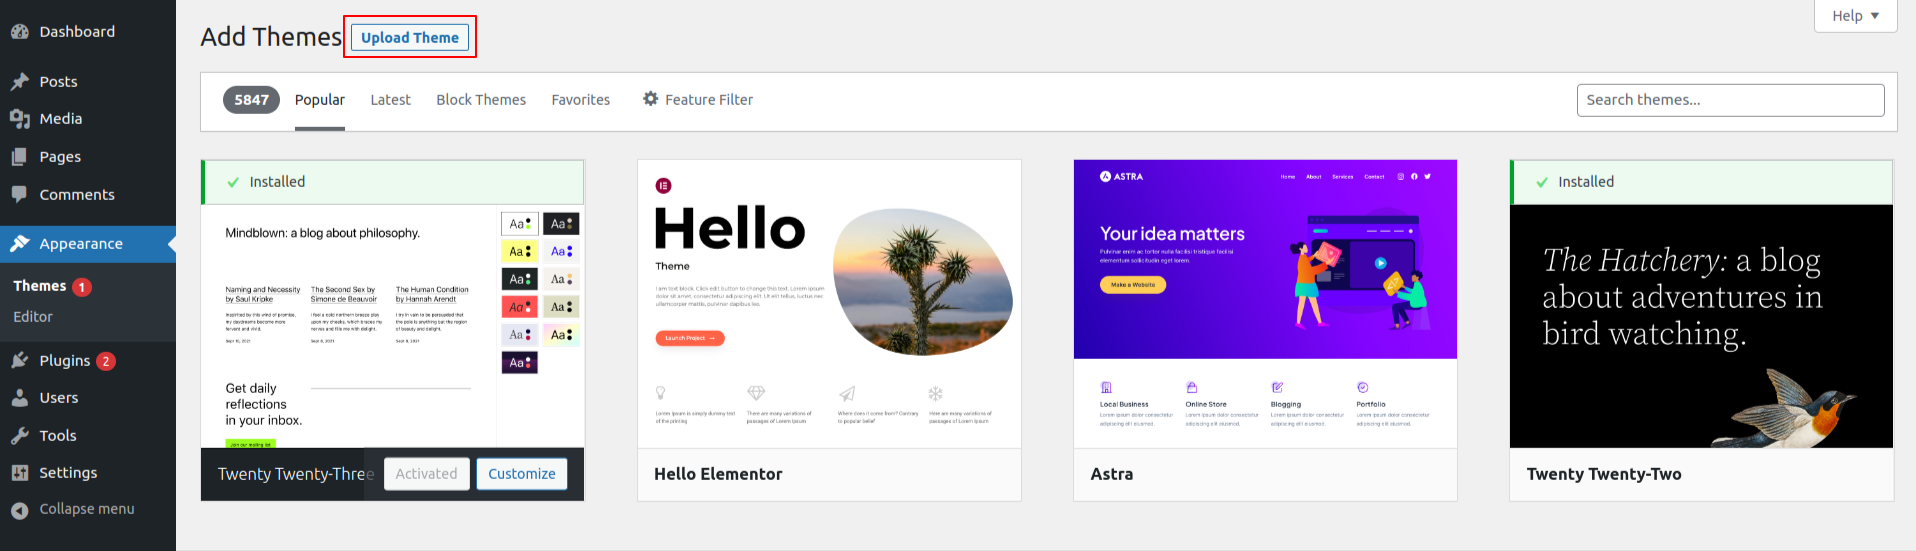This screenshot has height=551, width=1916.
Task: Click the Tools wrench icon
Action: [x=20, y=436]
